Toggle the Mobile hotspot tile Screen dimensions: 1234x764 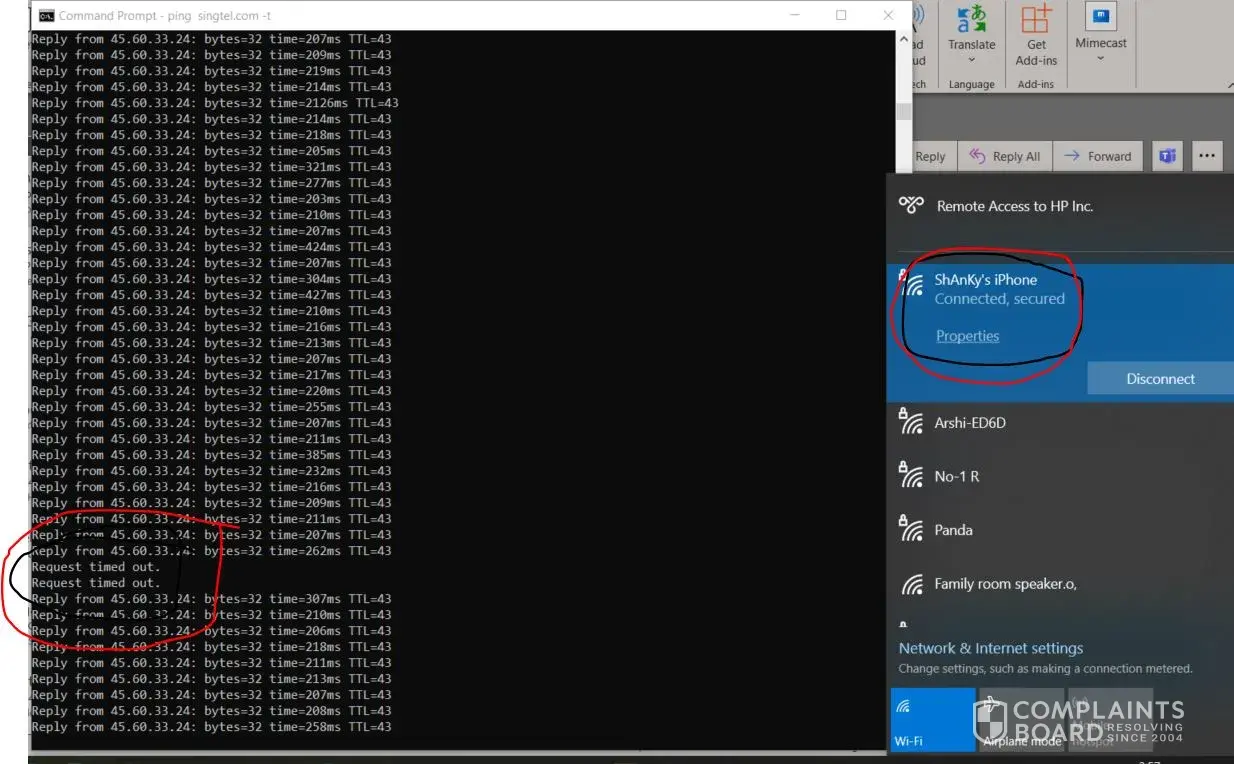1110,719
